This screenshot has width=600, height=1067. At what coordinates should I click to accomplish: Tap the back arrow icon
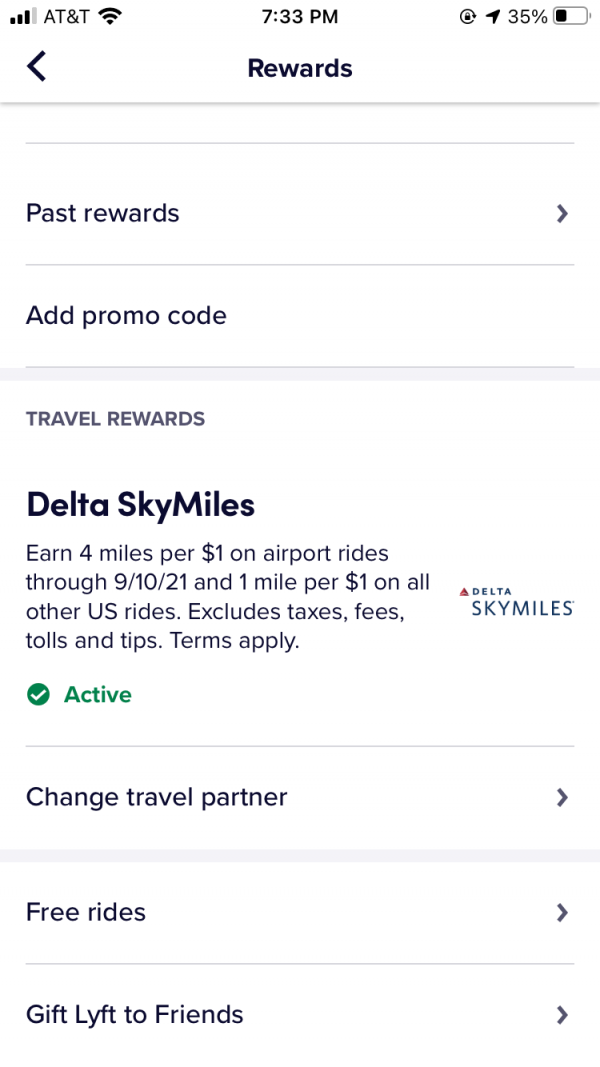[x=37, y=67]
